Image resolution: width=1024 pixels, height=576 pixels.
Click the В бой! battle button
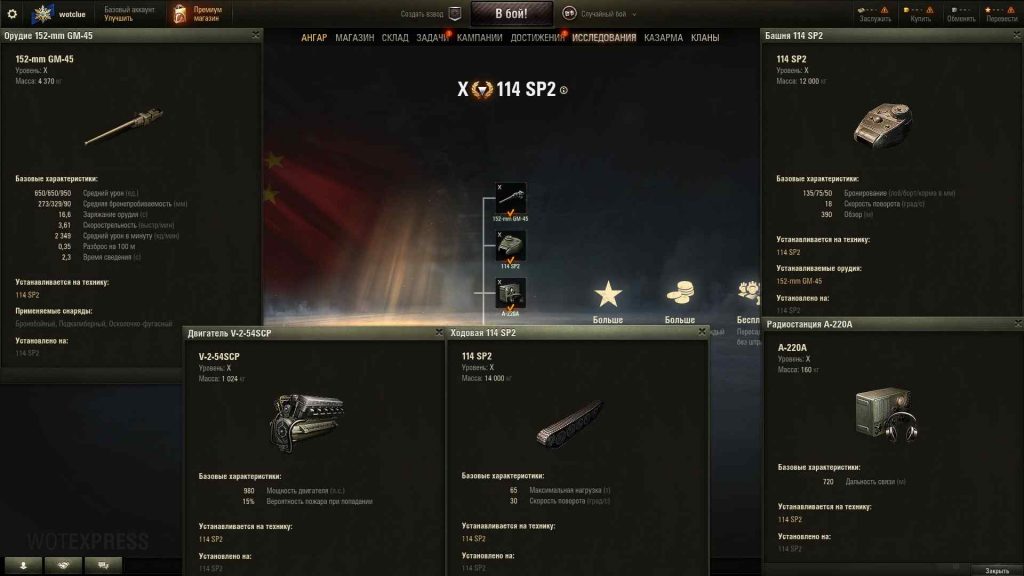[x=511, y=14]
